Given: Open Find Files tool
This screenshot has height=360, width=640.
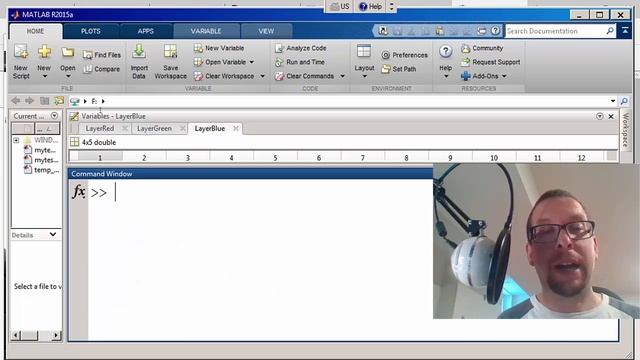Looking at the screenshot, I should pos(102,55).
